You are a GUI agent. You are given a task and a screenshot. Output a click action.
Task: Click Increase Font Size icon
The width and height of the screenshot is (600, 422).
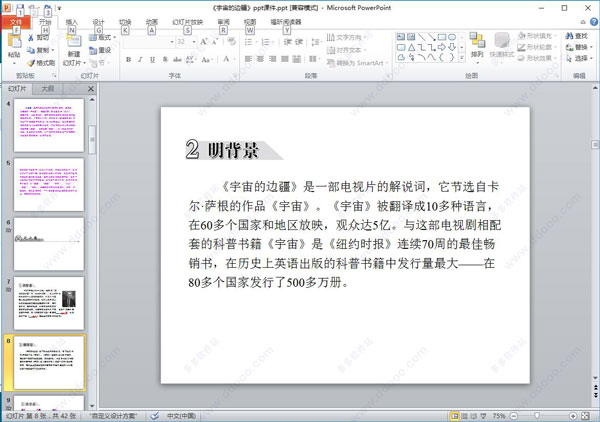pyautogui.click(x=204, y=41)
